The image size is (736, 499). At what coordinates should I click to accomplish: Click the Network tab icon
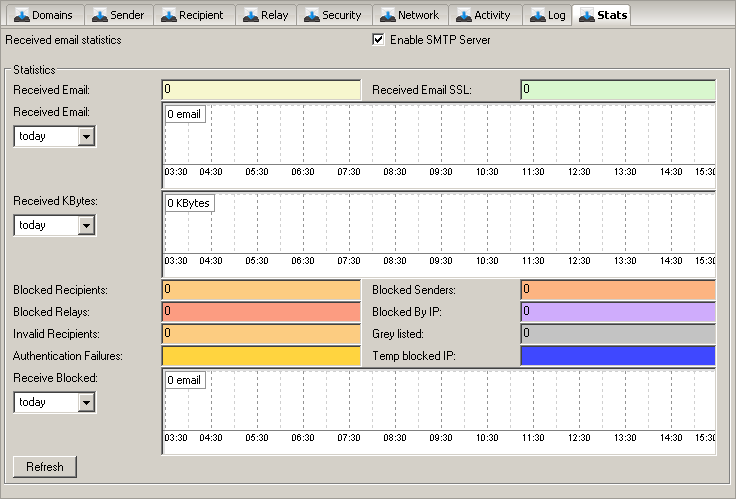tap(387, 15)
